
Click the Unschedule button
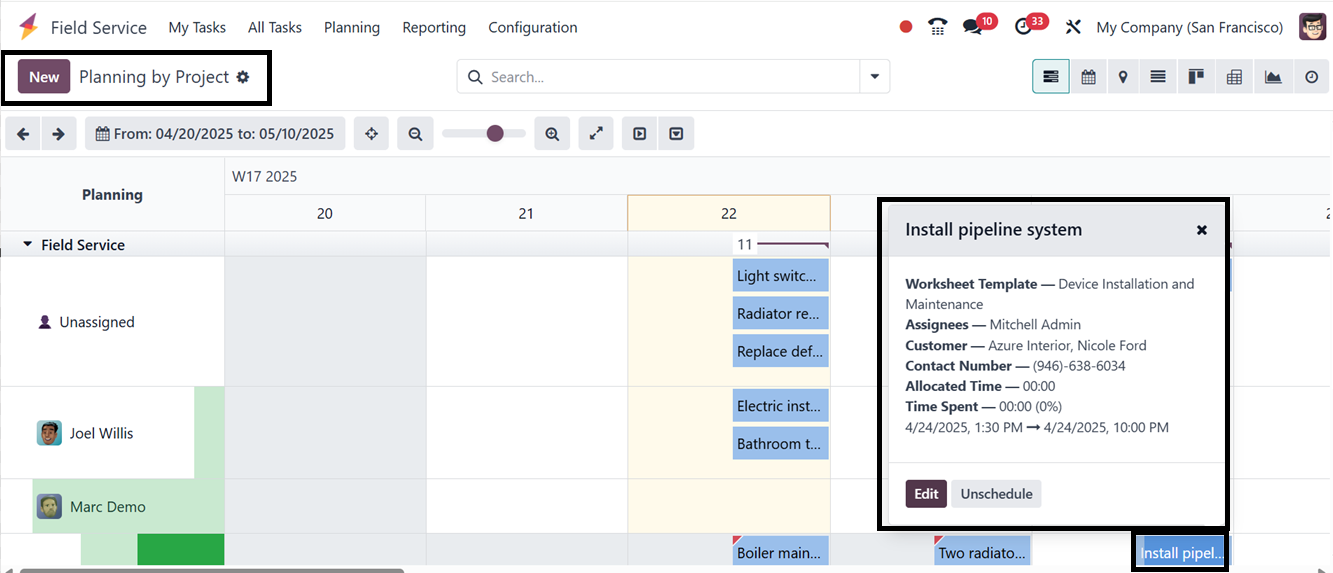coord(996,494)
